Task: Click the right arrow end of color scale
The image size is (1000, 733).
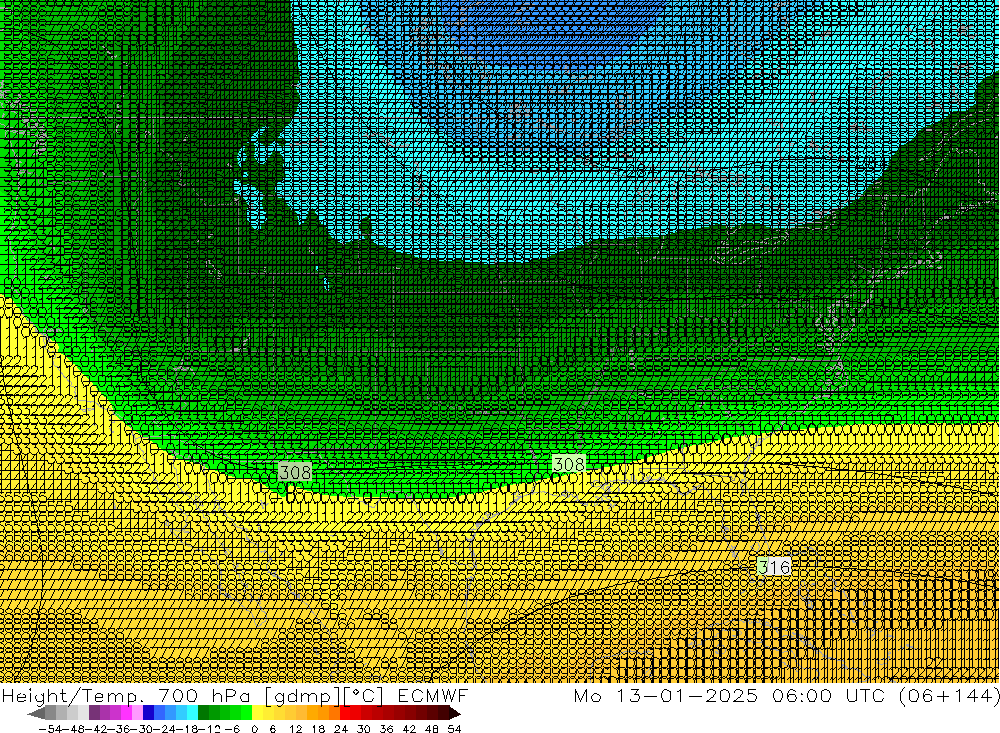Action: [454, 713]
